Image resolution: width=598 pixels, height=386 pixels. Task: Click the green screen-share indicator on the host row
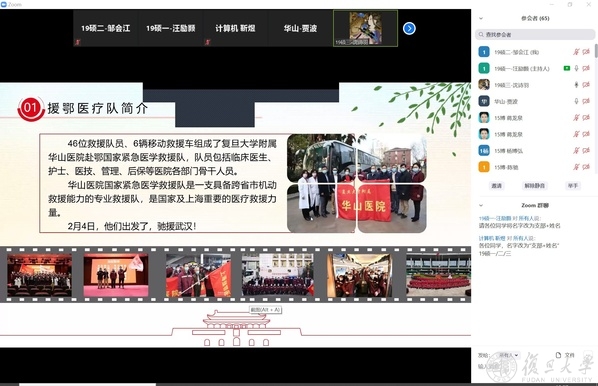click(x=567, y=68)
